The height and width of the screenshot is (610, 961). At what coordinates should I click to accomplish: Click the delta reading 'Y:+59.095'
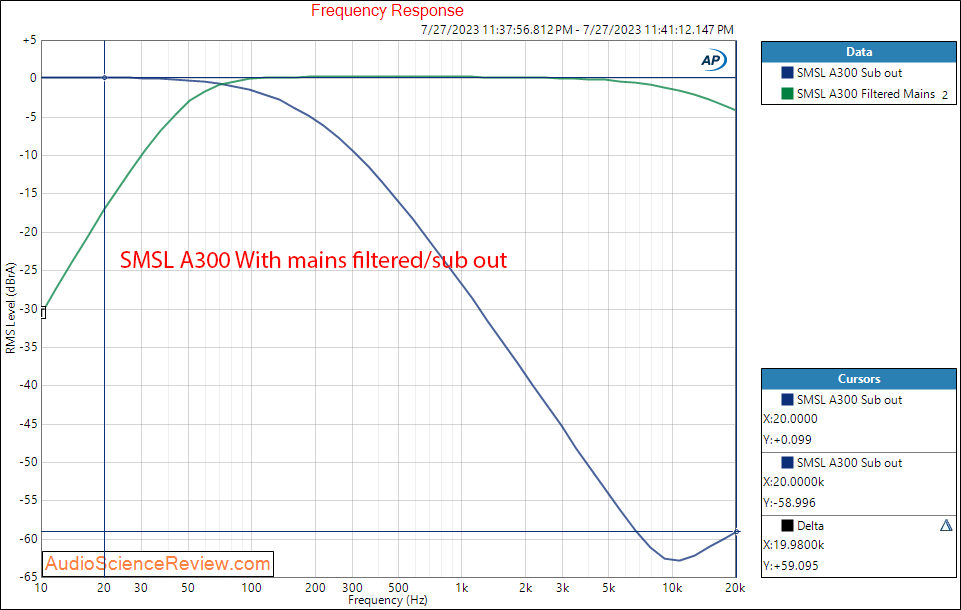[791, 566]
